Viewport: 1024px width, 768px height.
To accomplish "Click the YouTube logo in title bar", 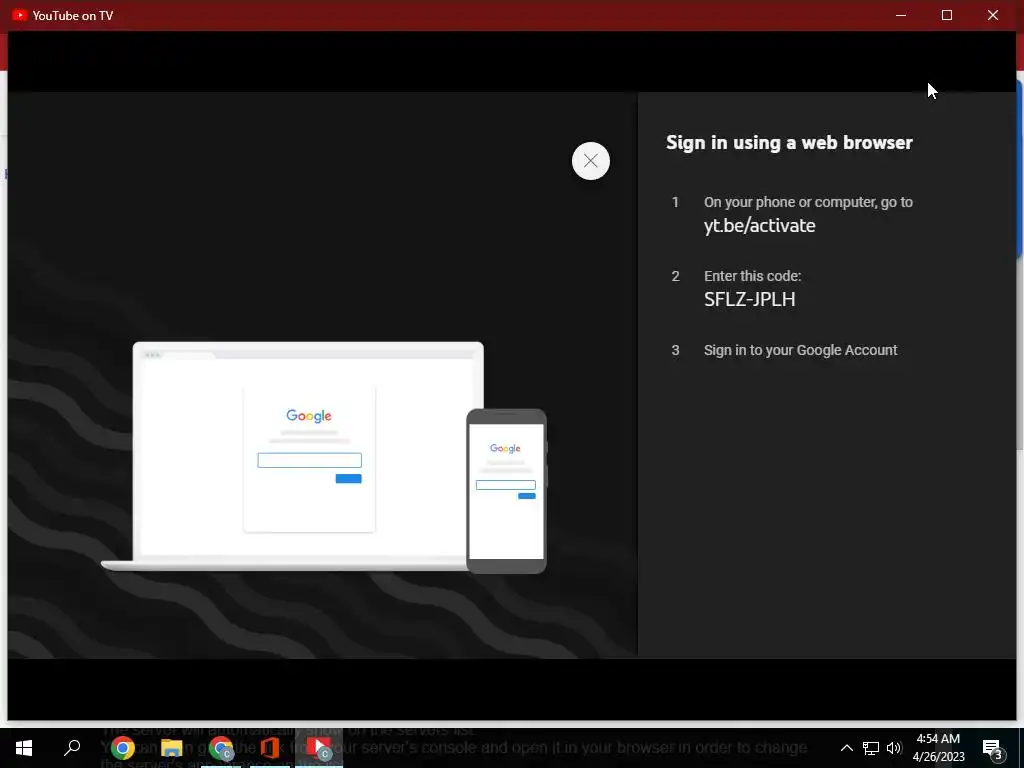I will tap(20, 15).
